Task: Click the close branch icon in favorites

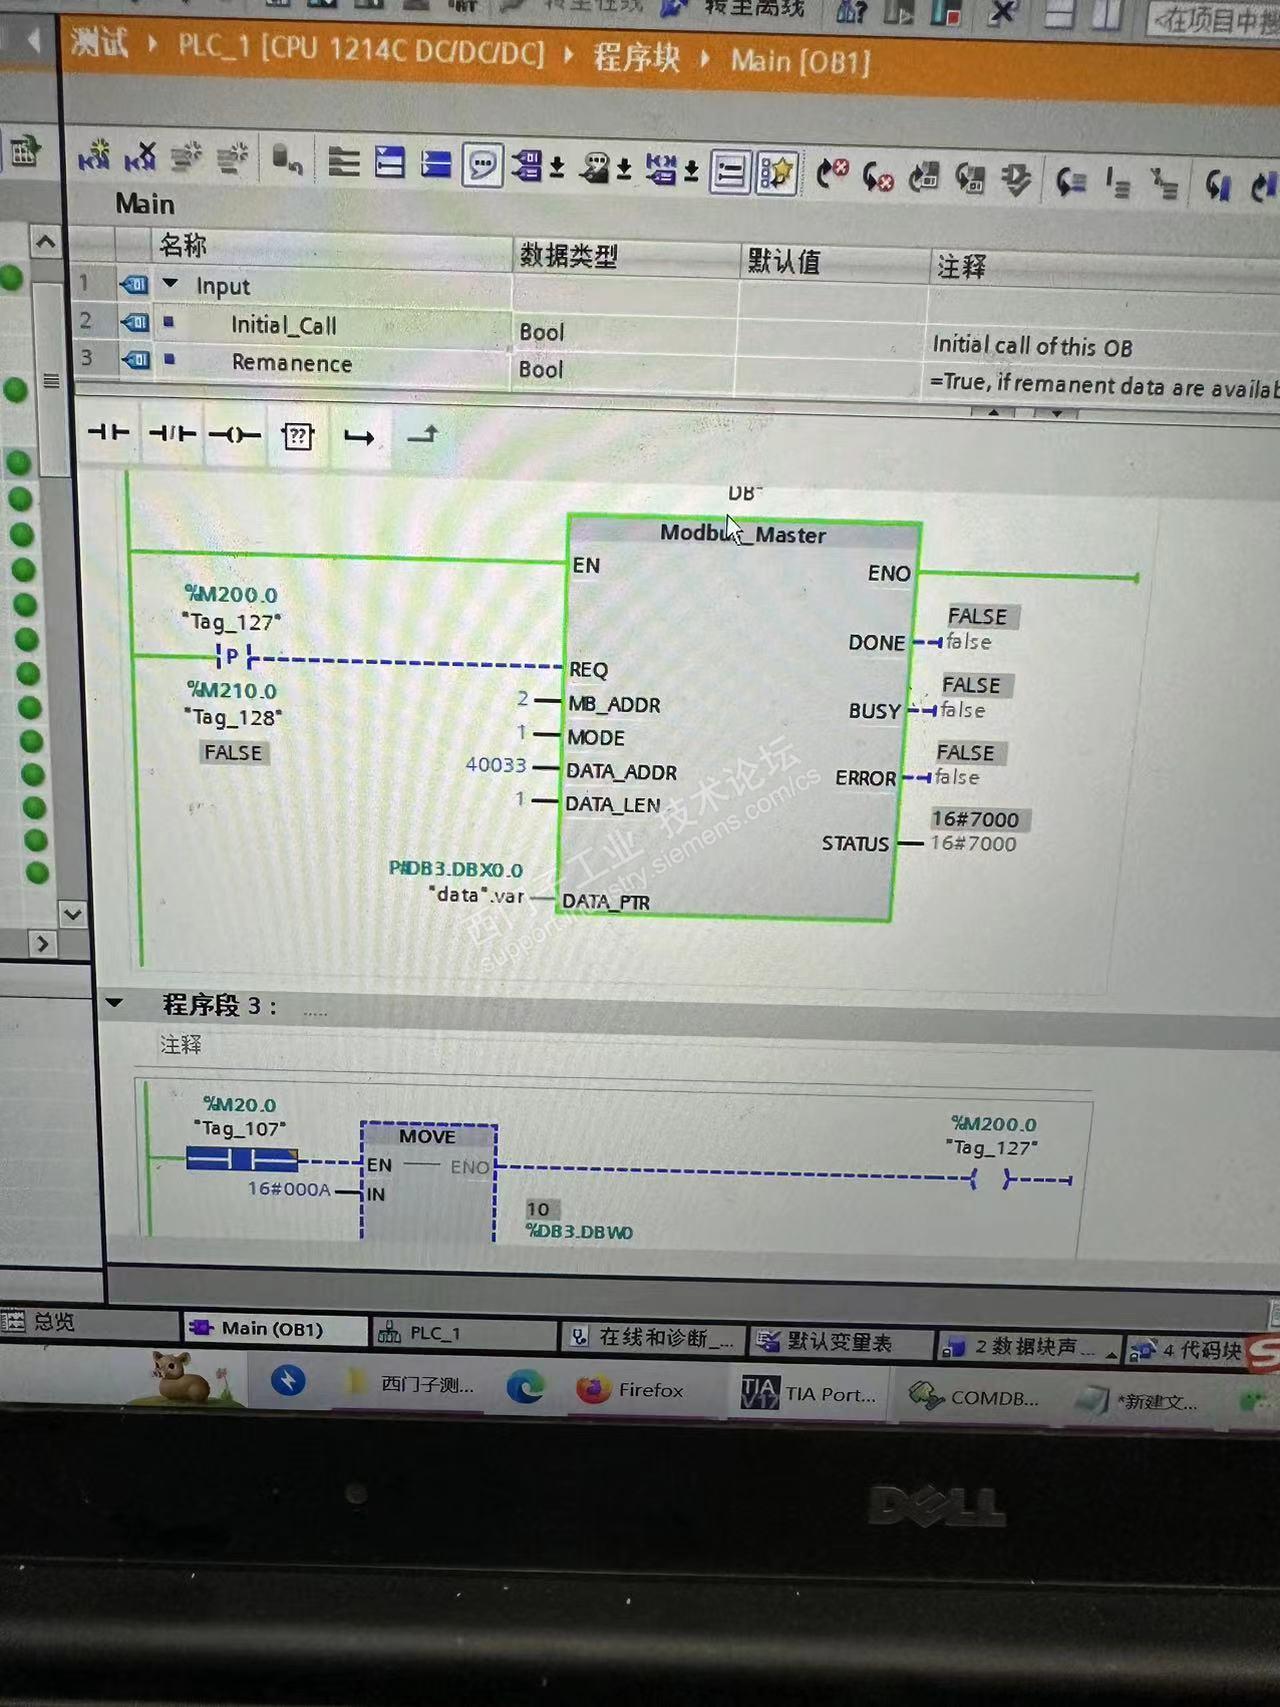Action: point(422,435)
